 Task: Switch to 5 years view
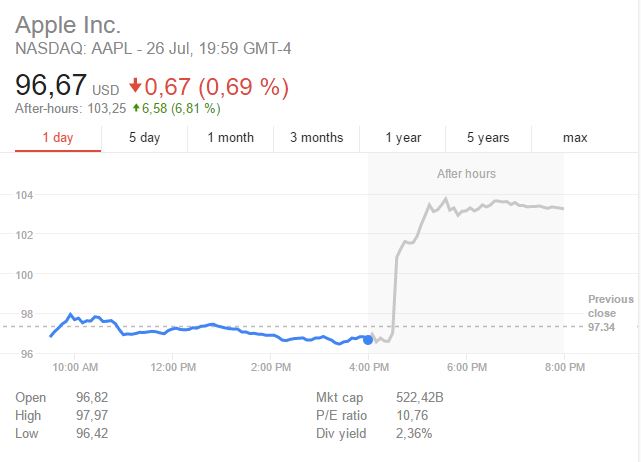(x=488, y=137)
